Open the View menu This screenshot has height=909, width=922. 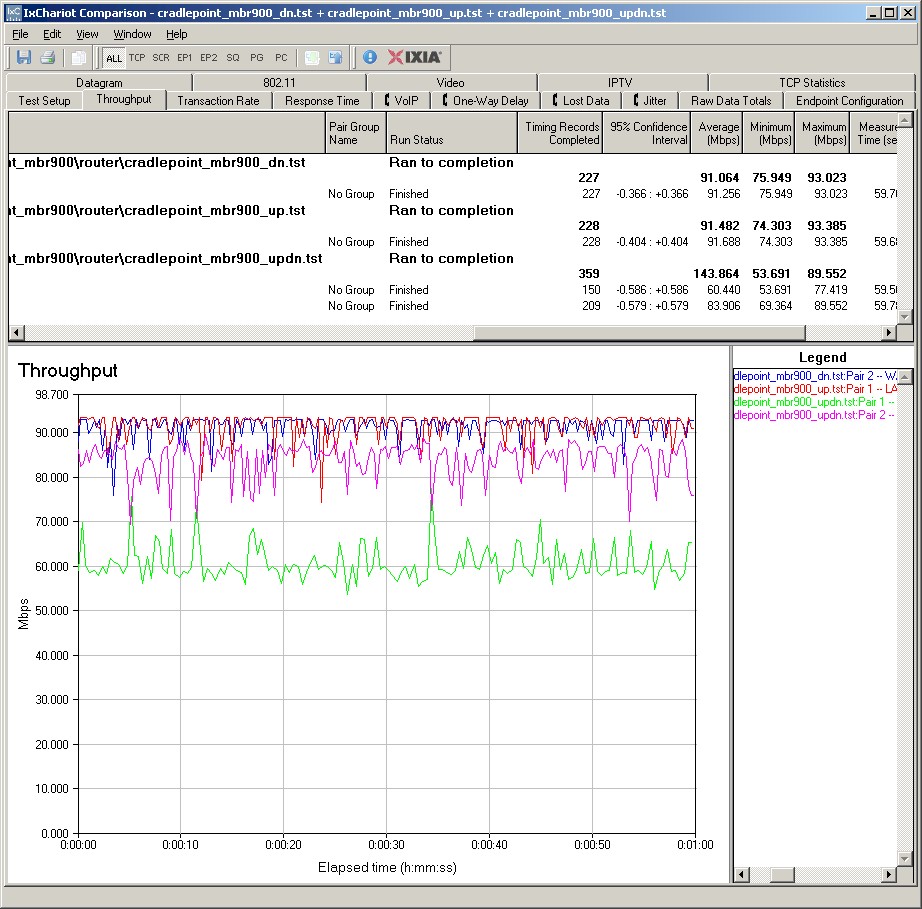pyautogui.click(x=87, y=34)
